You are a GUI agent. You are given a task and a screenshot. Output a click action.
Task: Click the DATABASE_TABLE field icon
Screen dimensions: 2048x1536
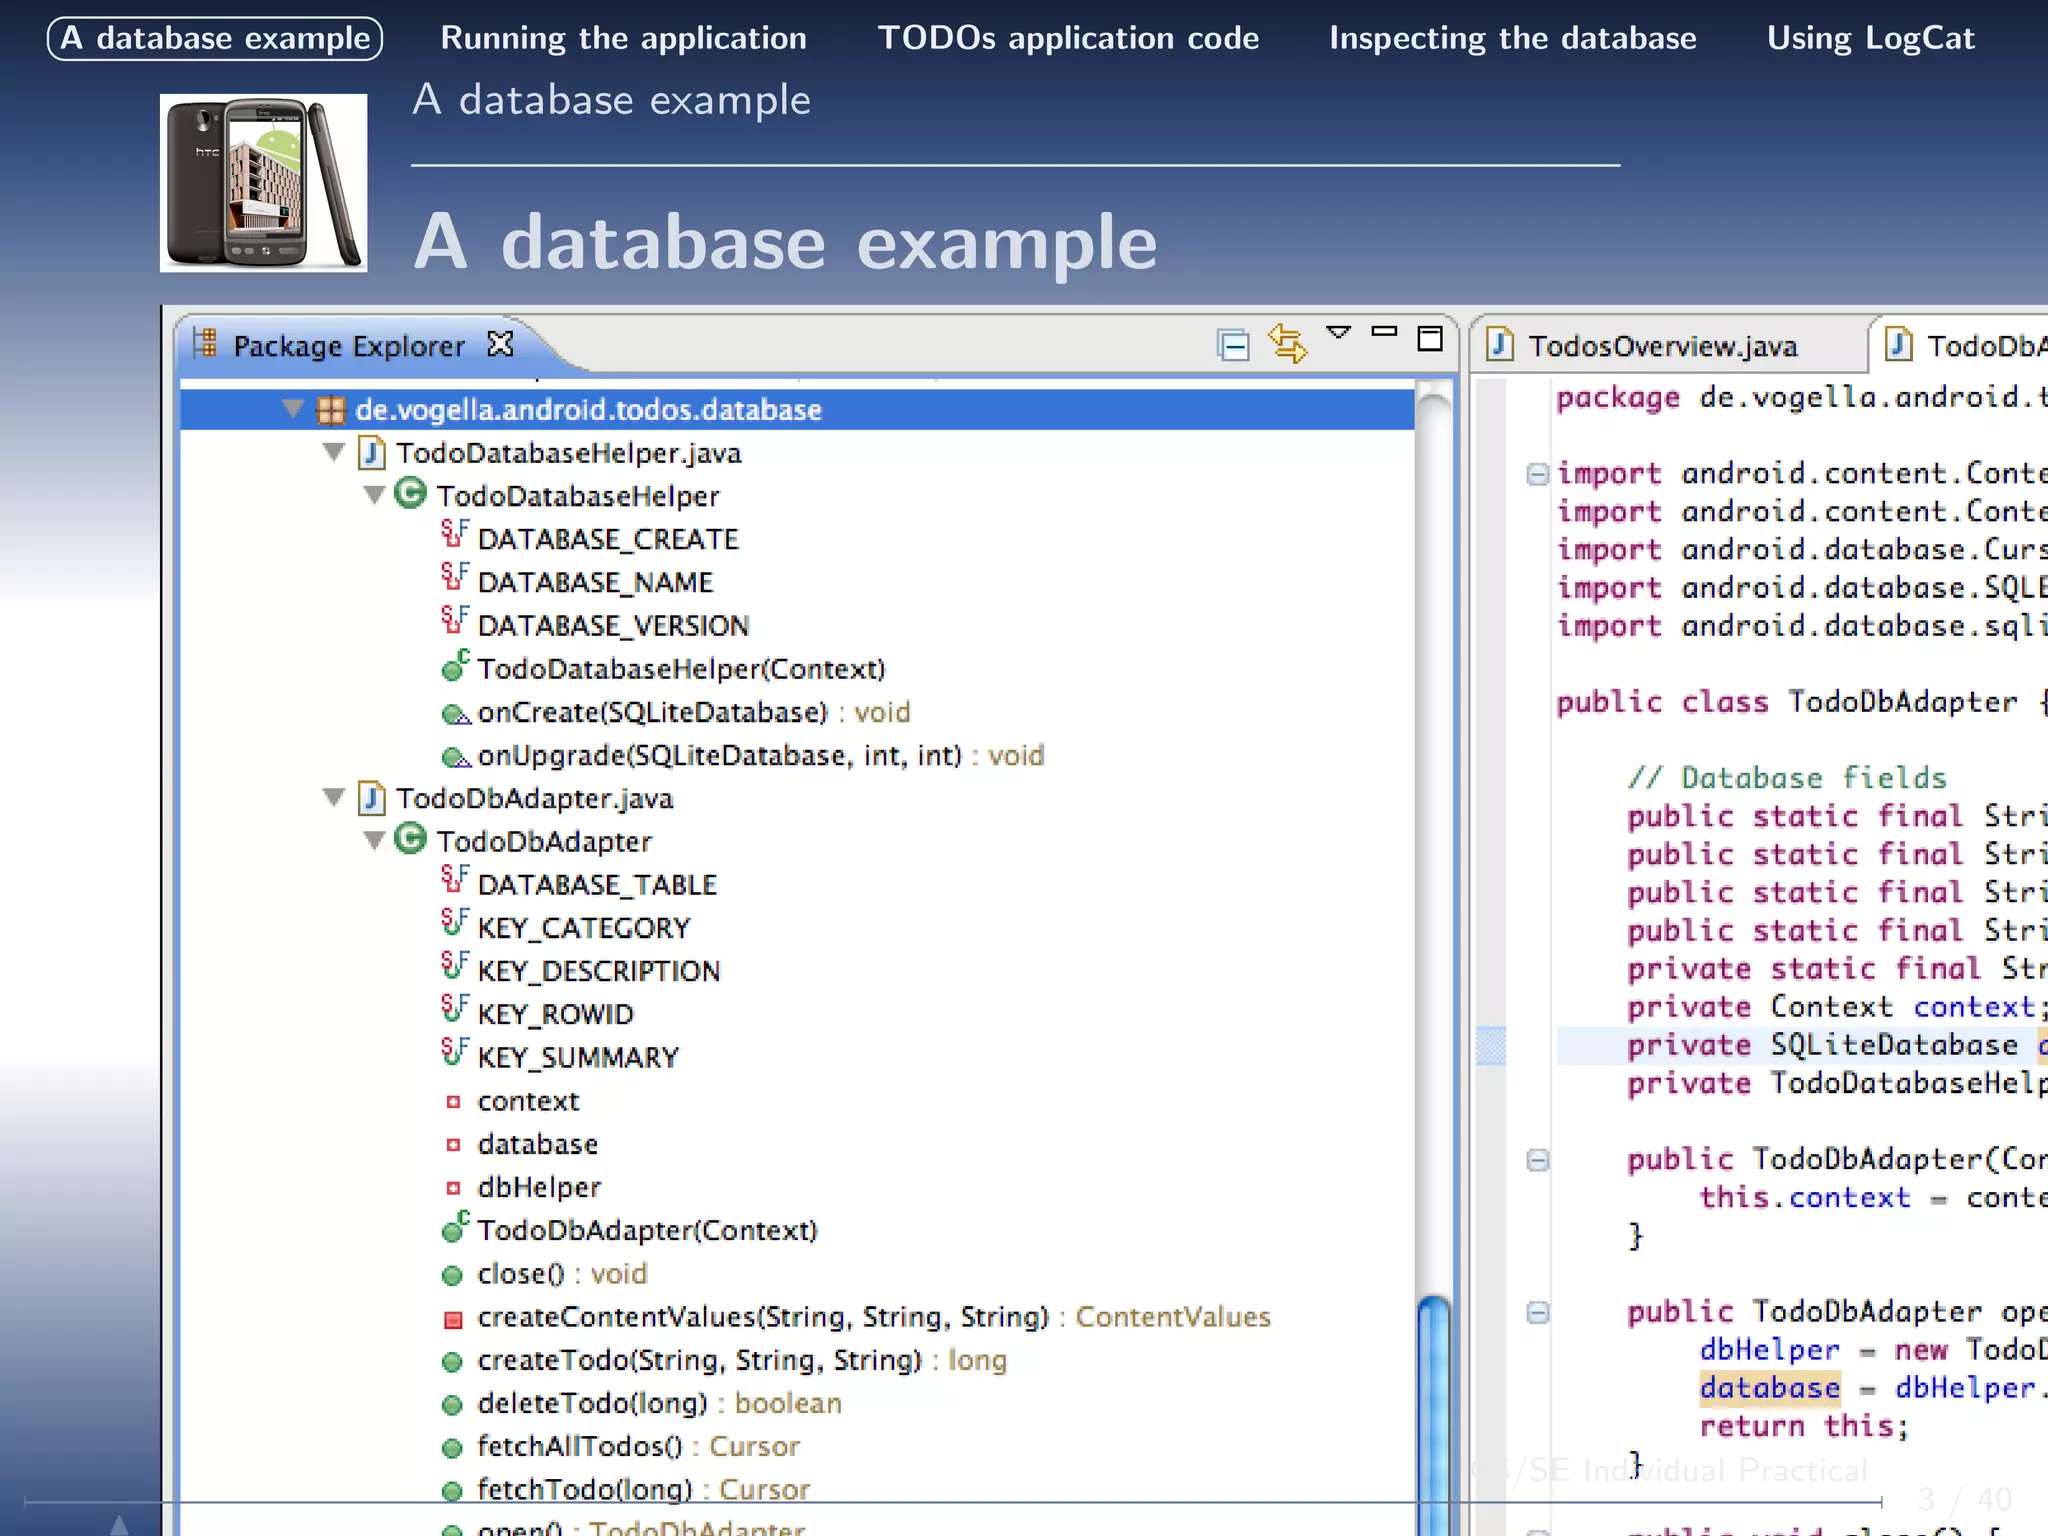[x=455, y=880]
